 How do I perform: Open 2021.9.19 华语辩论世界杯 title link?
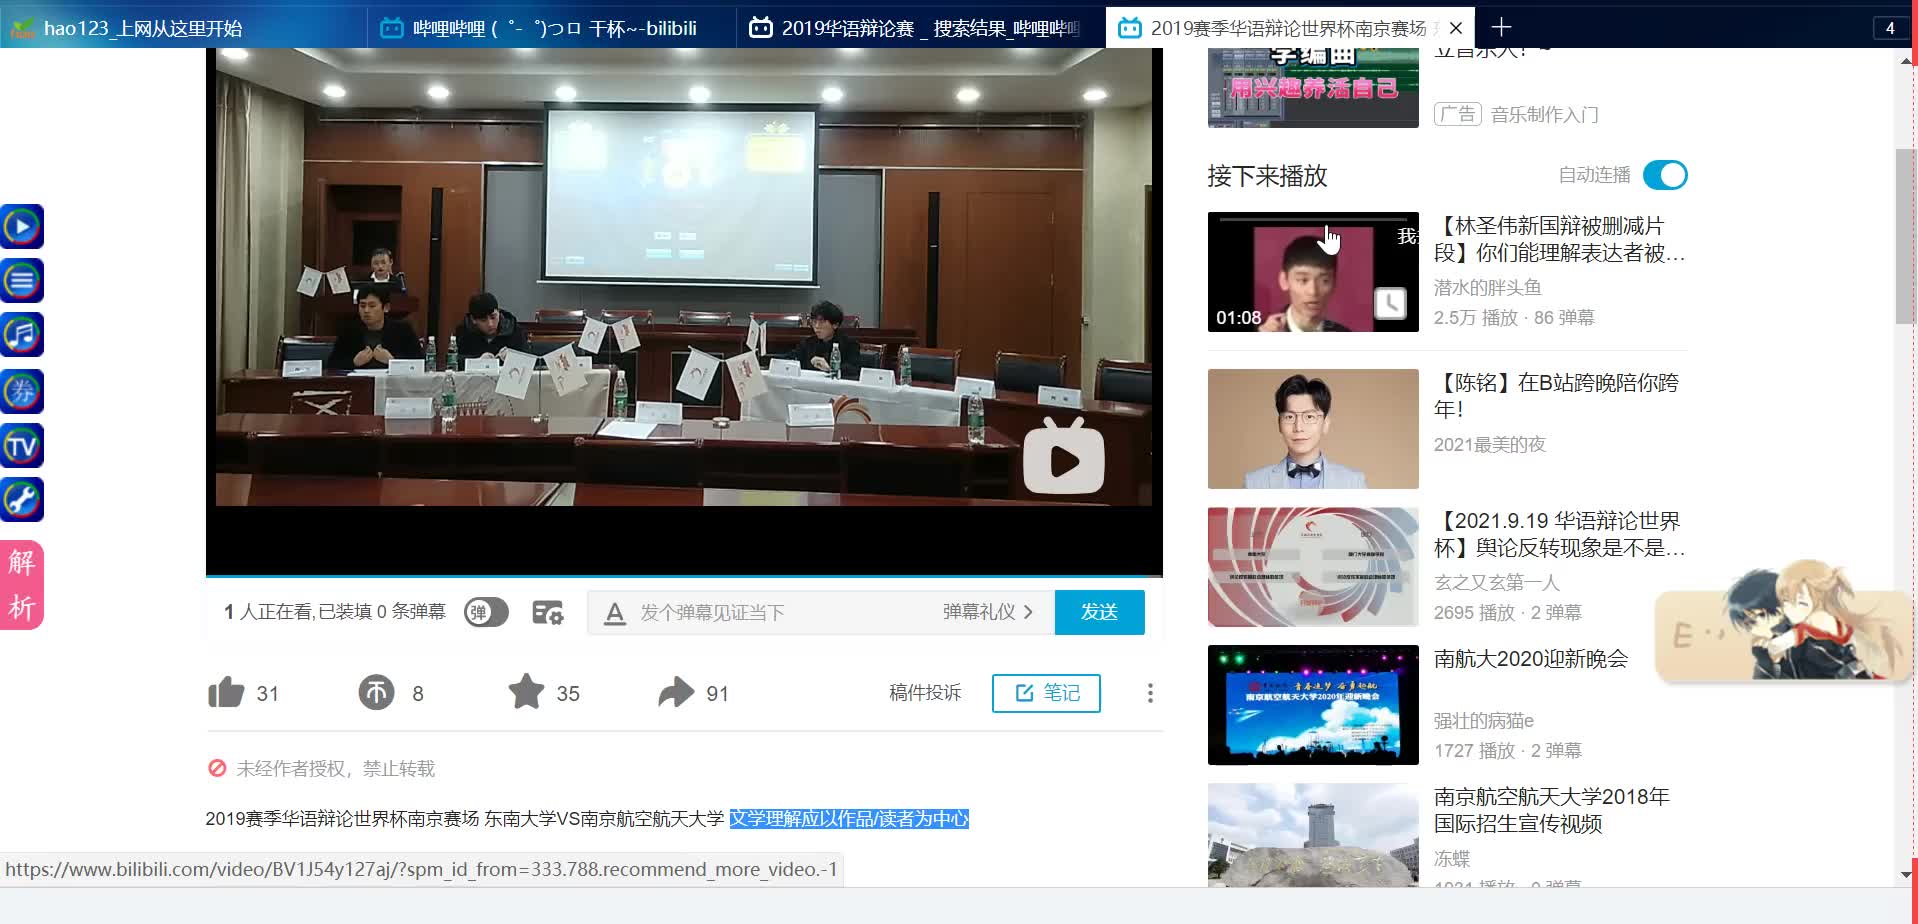pyautogui.click(x=1559, y=534)
